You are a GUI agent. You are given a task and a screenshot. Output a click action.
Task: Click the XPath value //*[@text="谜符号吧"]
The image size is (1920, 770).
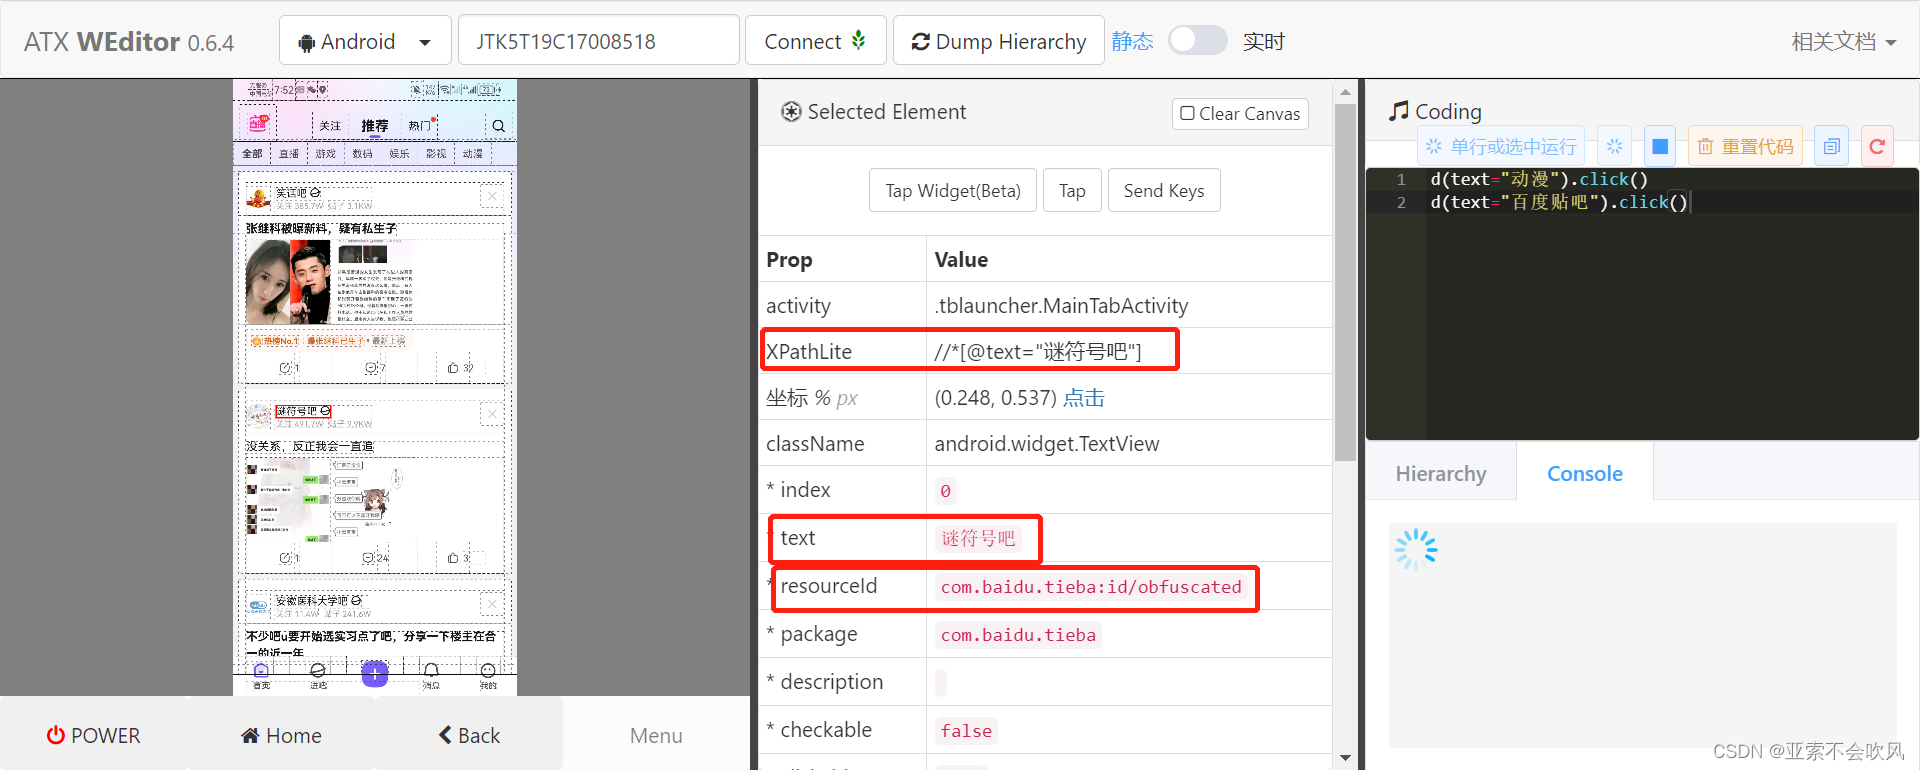click(1038, 352)
